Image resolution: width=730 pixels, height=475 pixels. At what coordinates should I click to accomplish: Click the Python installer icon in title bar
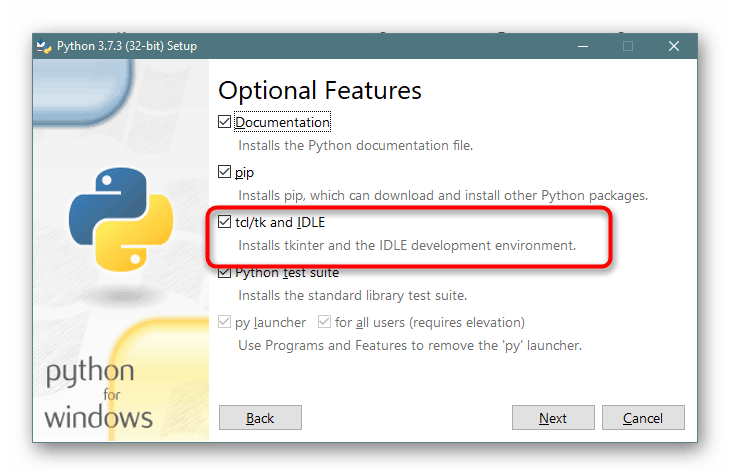(43, 46)
